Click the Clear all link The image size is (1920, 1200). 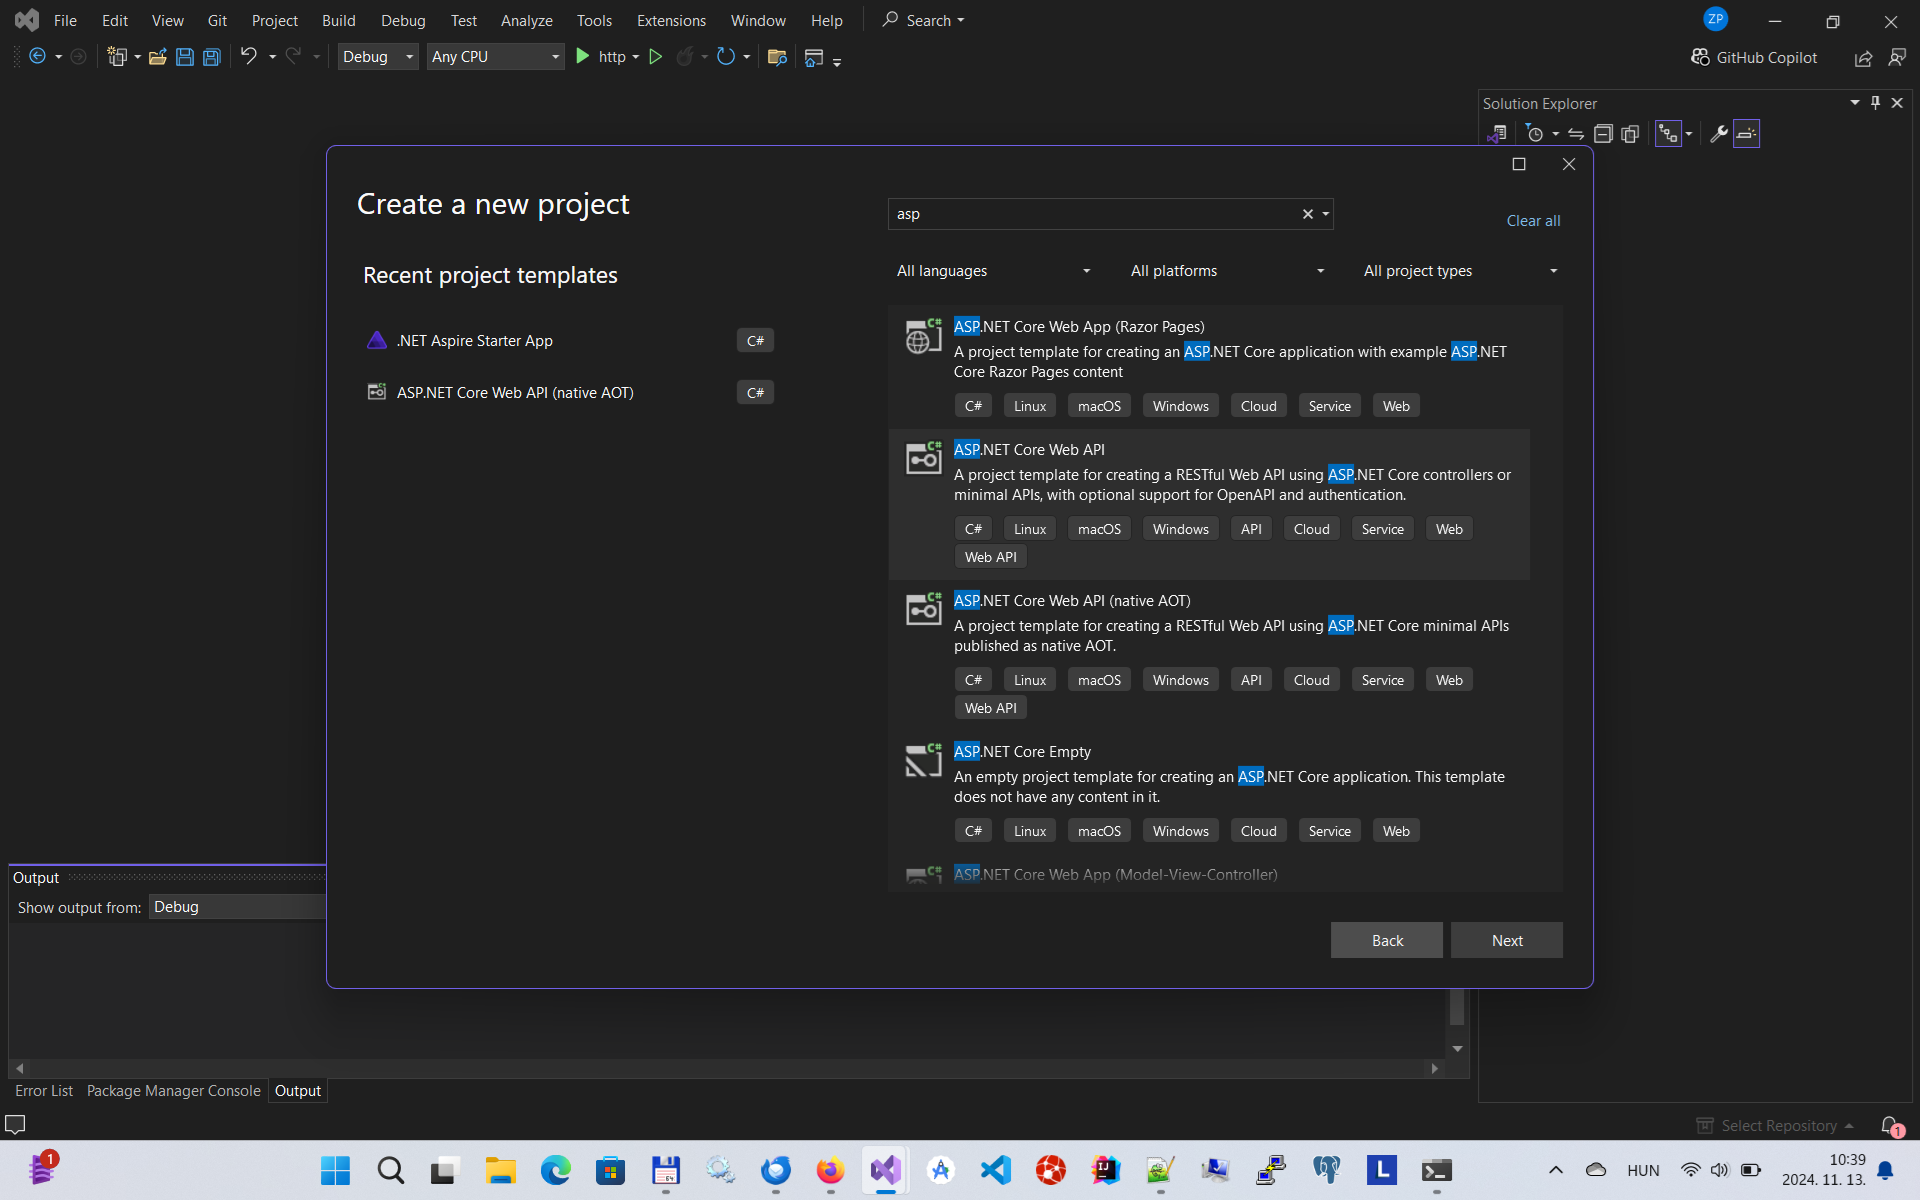[x=1533, y=221]
